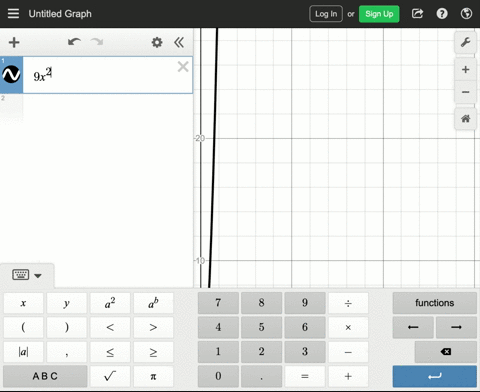Reset graph to default home view
This screenshot has width=480, height=392.
(x=465, y=118)
